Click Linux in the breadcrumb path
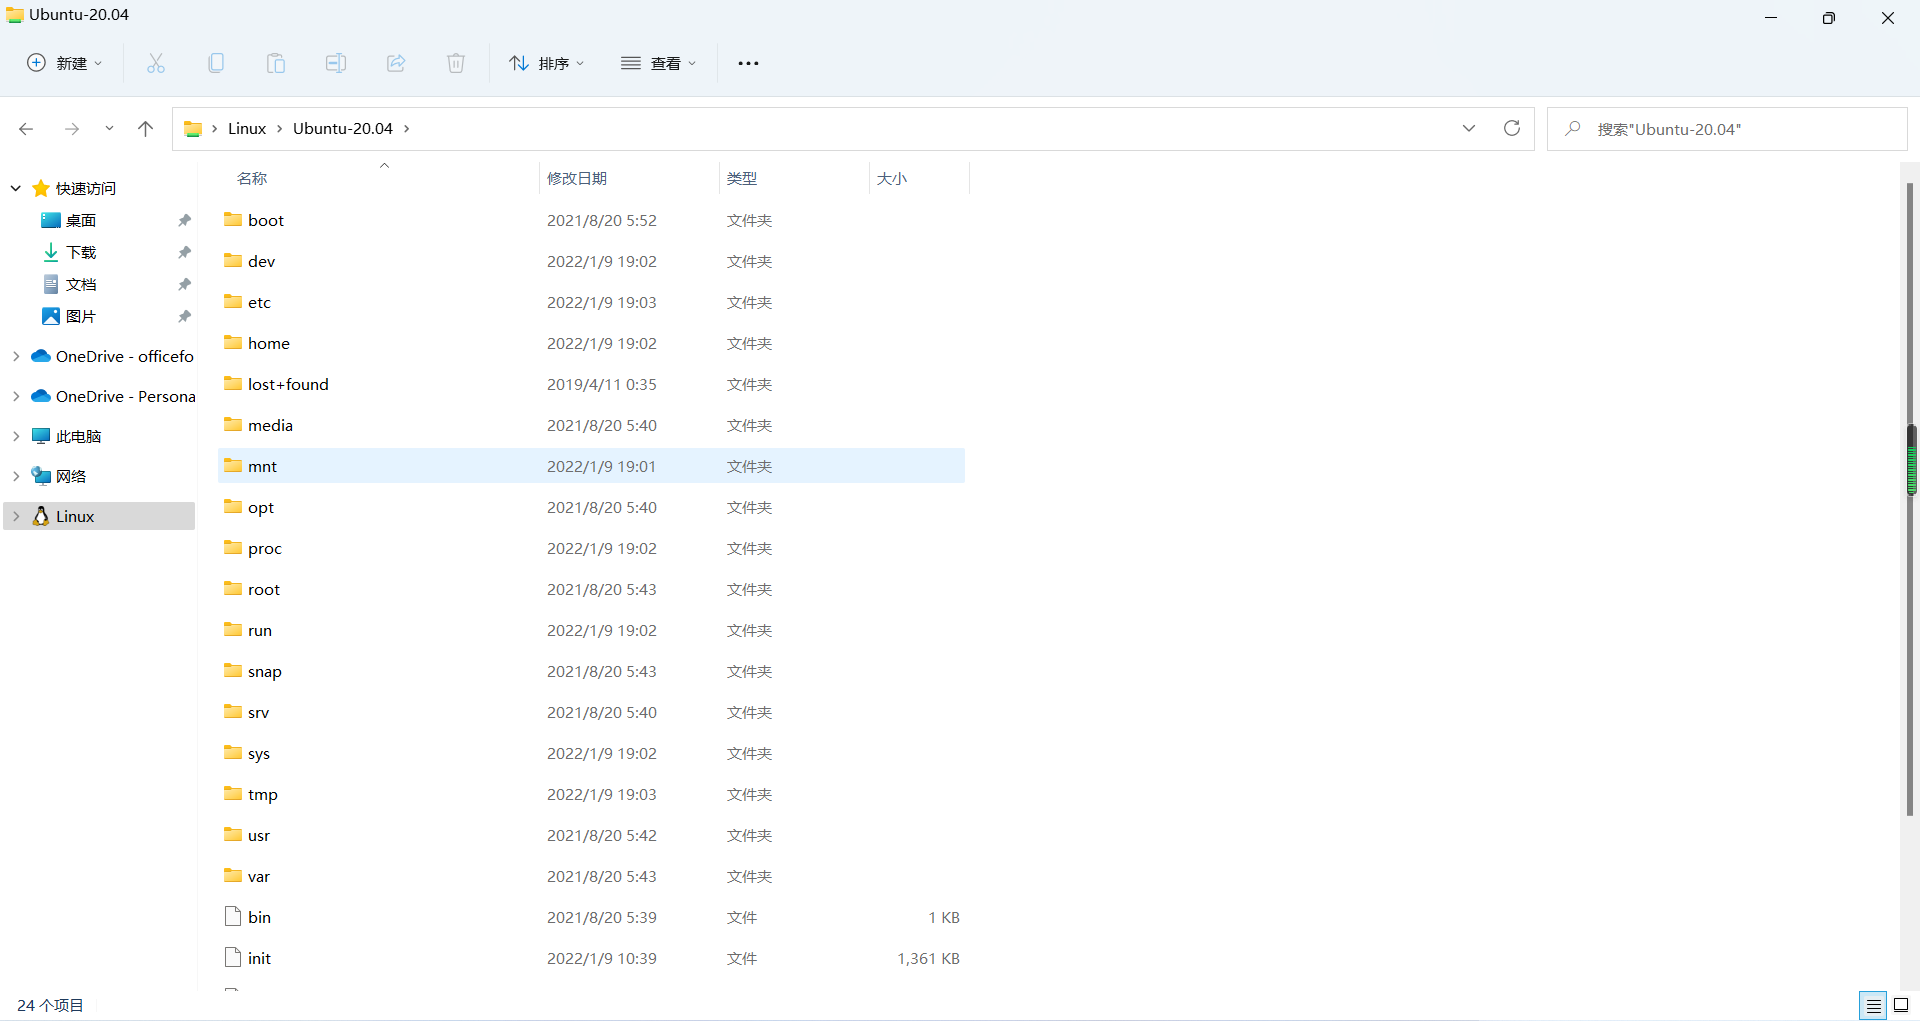The width and height of the screenshot is (1920, 1021). (x=247, y=129)
